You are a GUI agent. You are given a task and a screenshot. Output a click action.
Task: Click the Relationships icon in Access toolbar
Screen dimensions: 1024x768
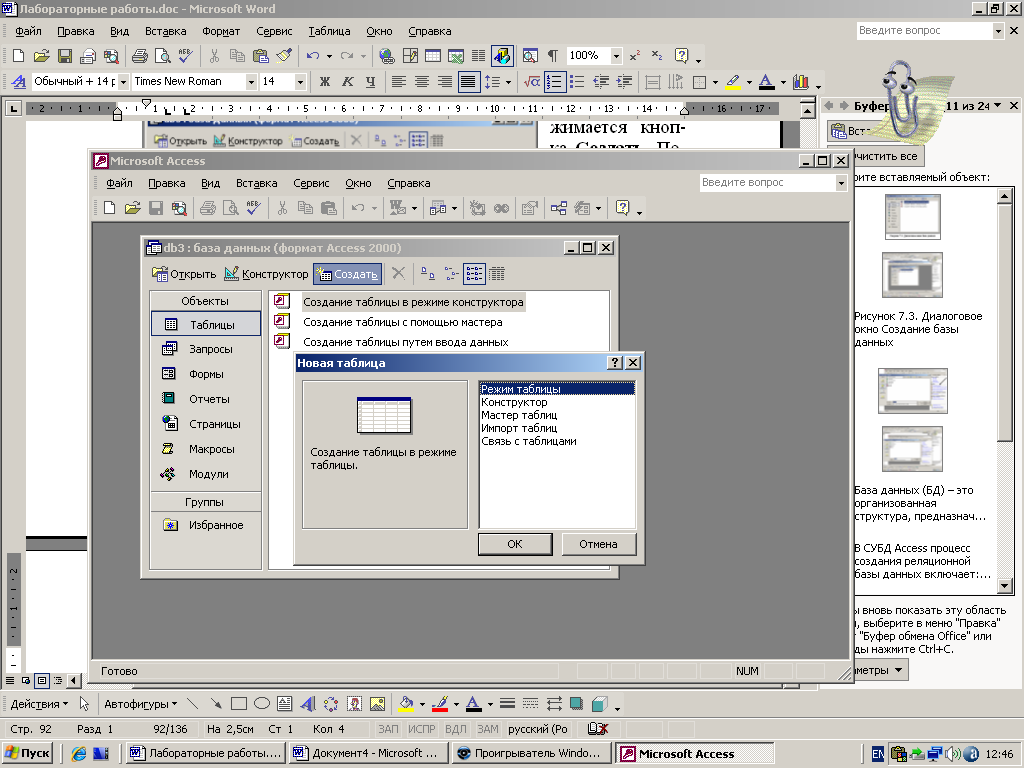[x=558, y=208]
